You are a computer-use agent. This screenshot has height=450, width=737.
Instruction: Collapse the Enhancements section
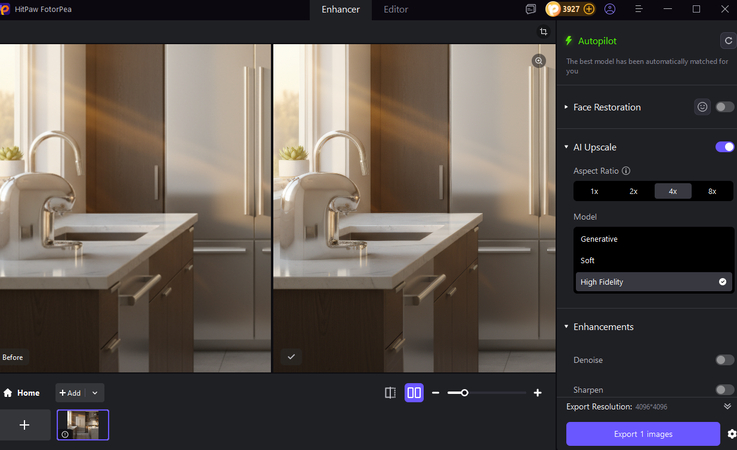[x=566, y=327]
